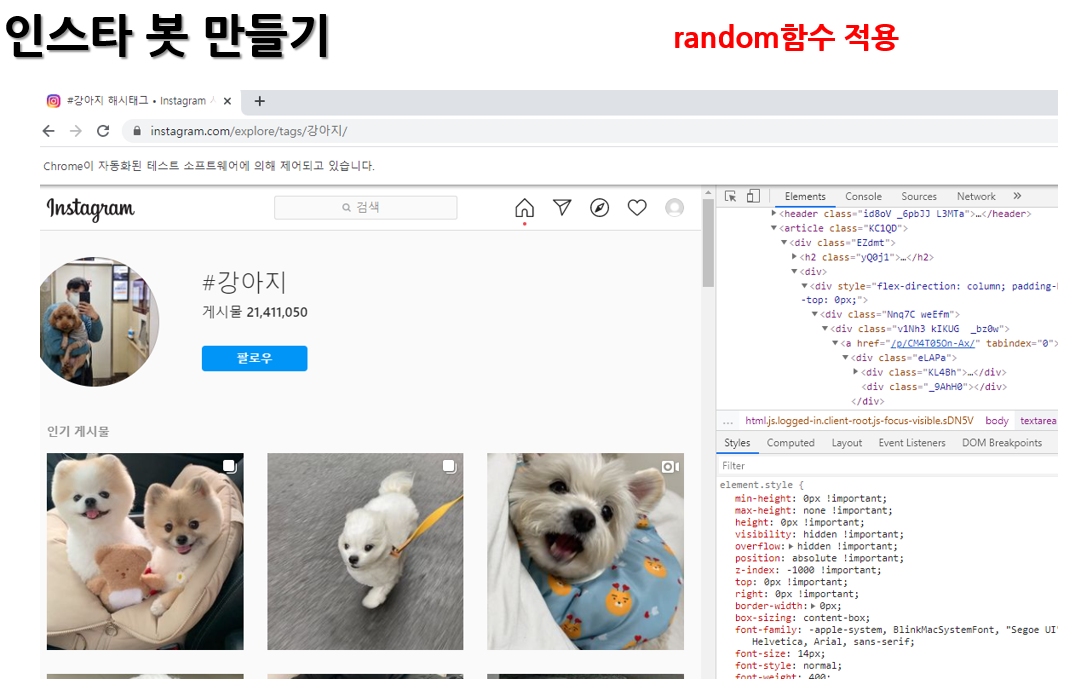Open Instagram direct messages paper plane icon
Viewport: 1077px width, 688px height.
click(563, 207)
